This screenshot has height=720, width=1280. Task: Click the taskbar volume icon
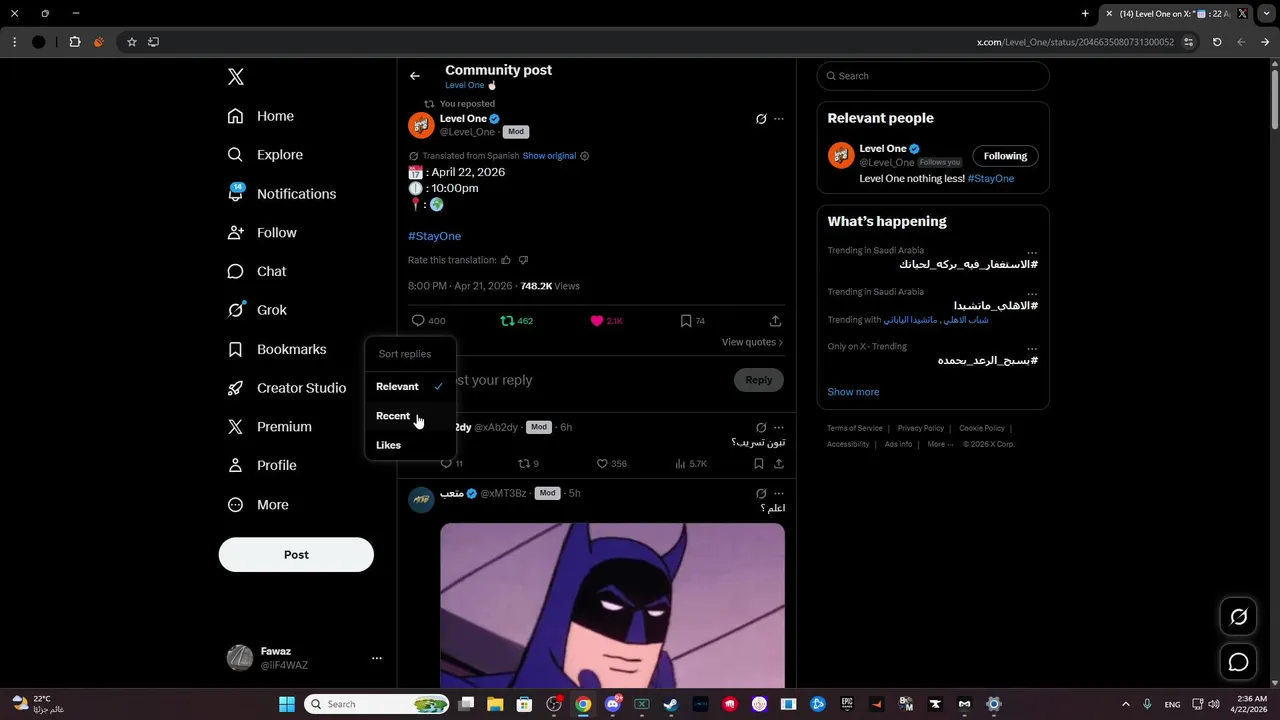pyautogui.click(x=1214, y=704)
